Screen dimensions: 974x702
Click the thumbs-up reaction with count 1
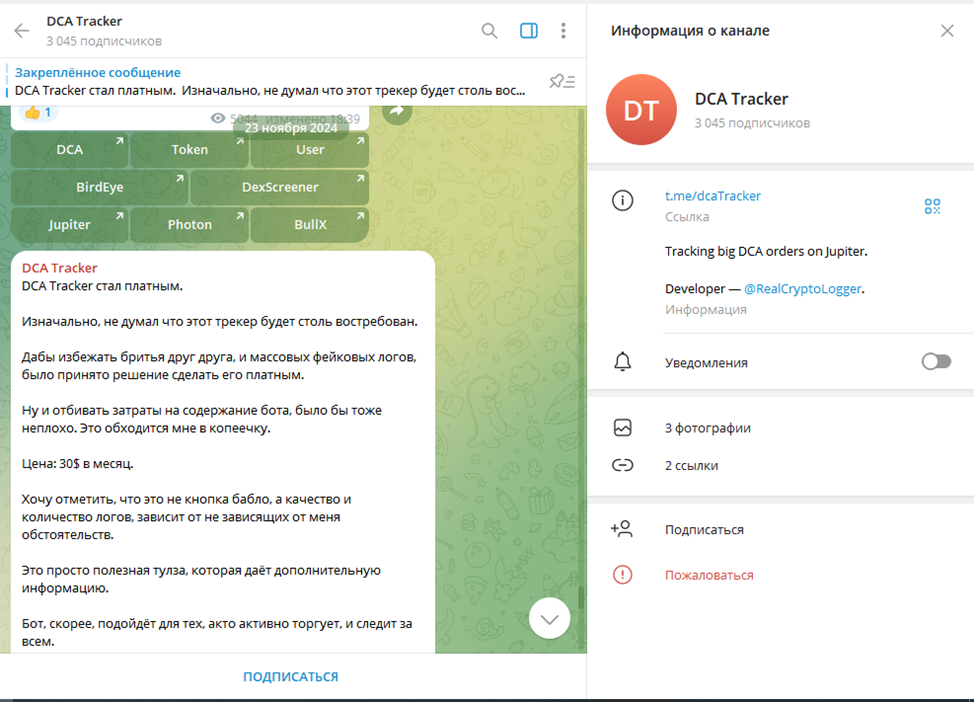click(x=38, y=113)
